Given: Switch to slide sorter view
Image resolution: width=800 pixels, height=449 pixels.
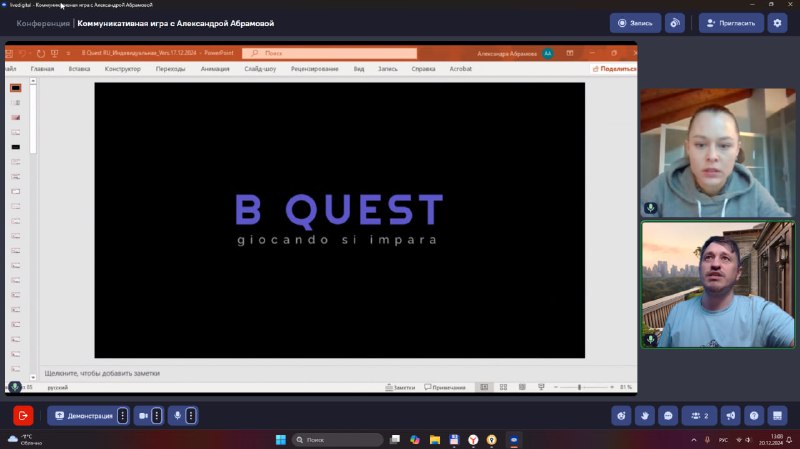Looking at the screenshot, I should 504,388.
